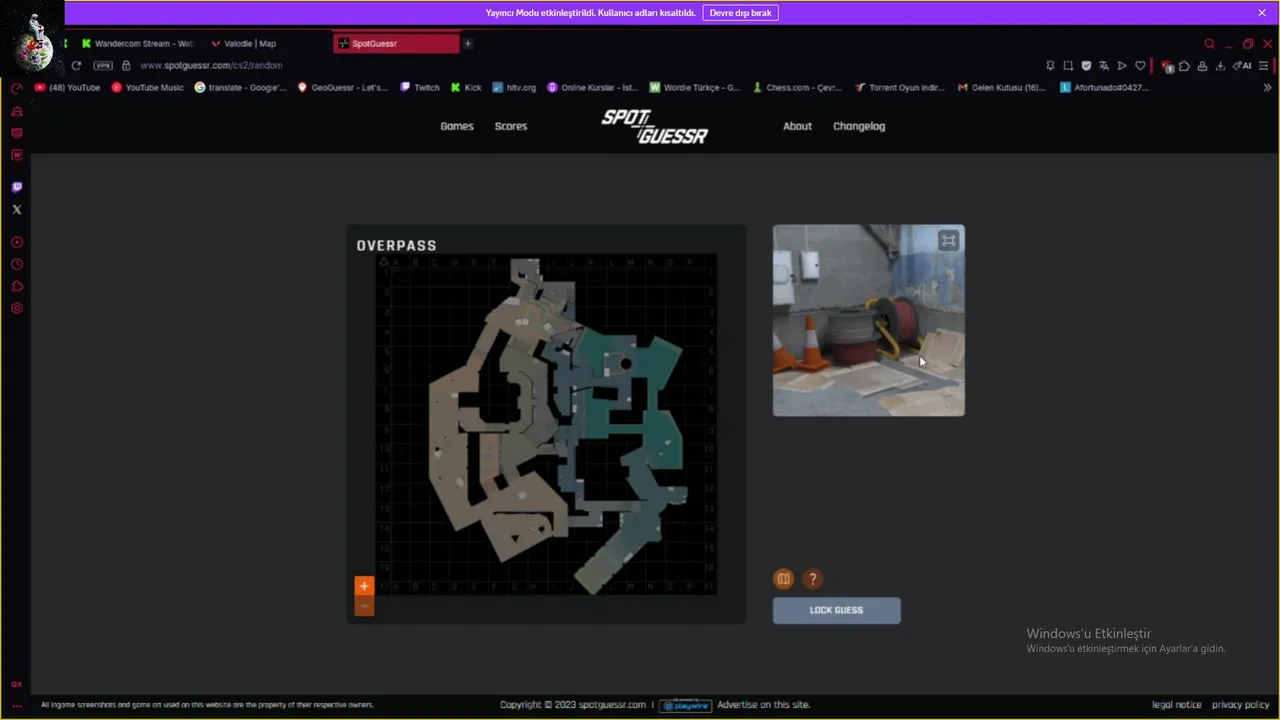
Task: Open the YouTube bookmark
Action: 68,88
